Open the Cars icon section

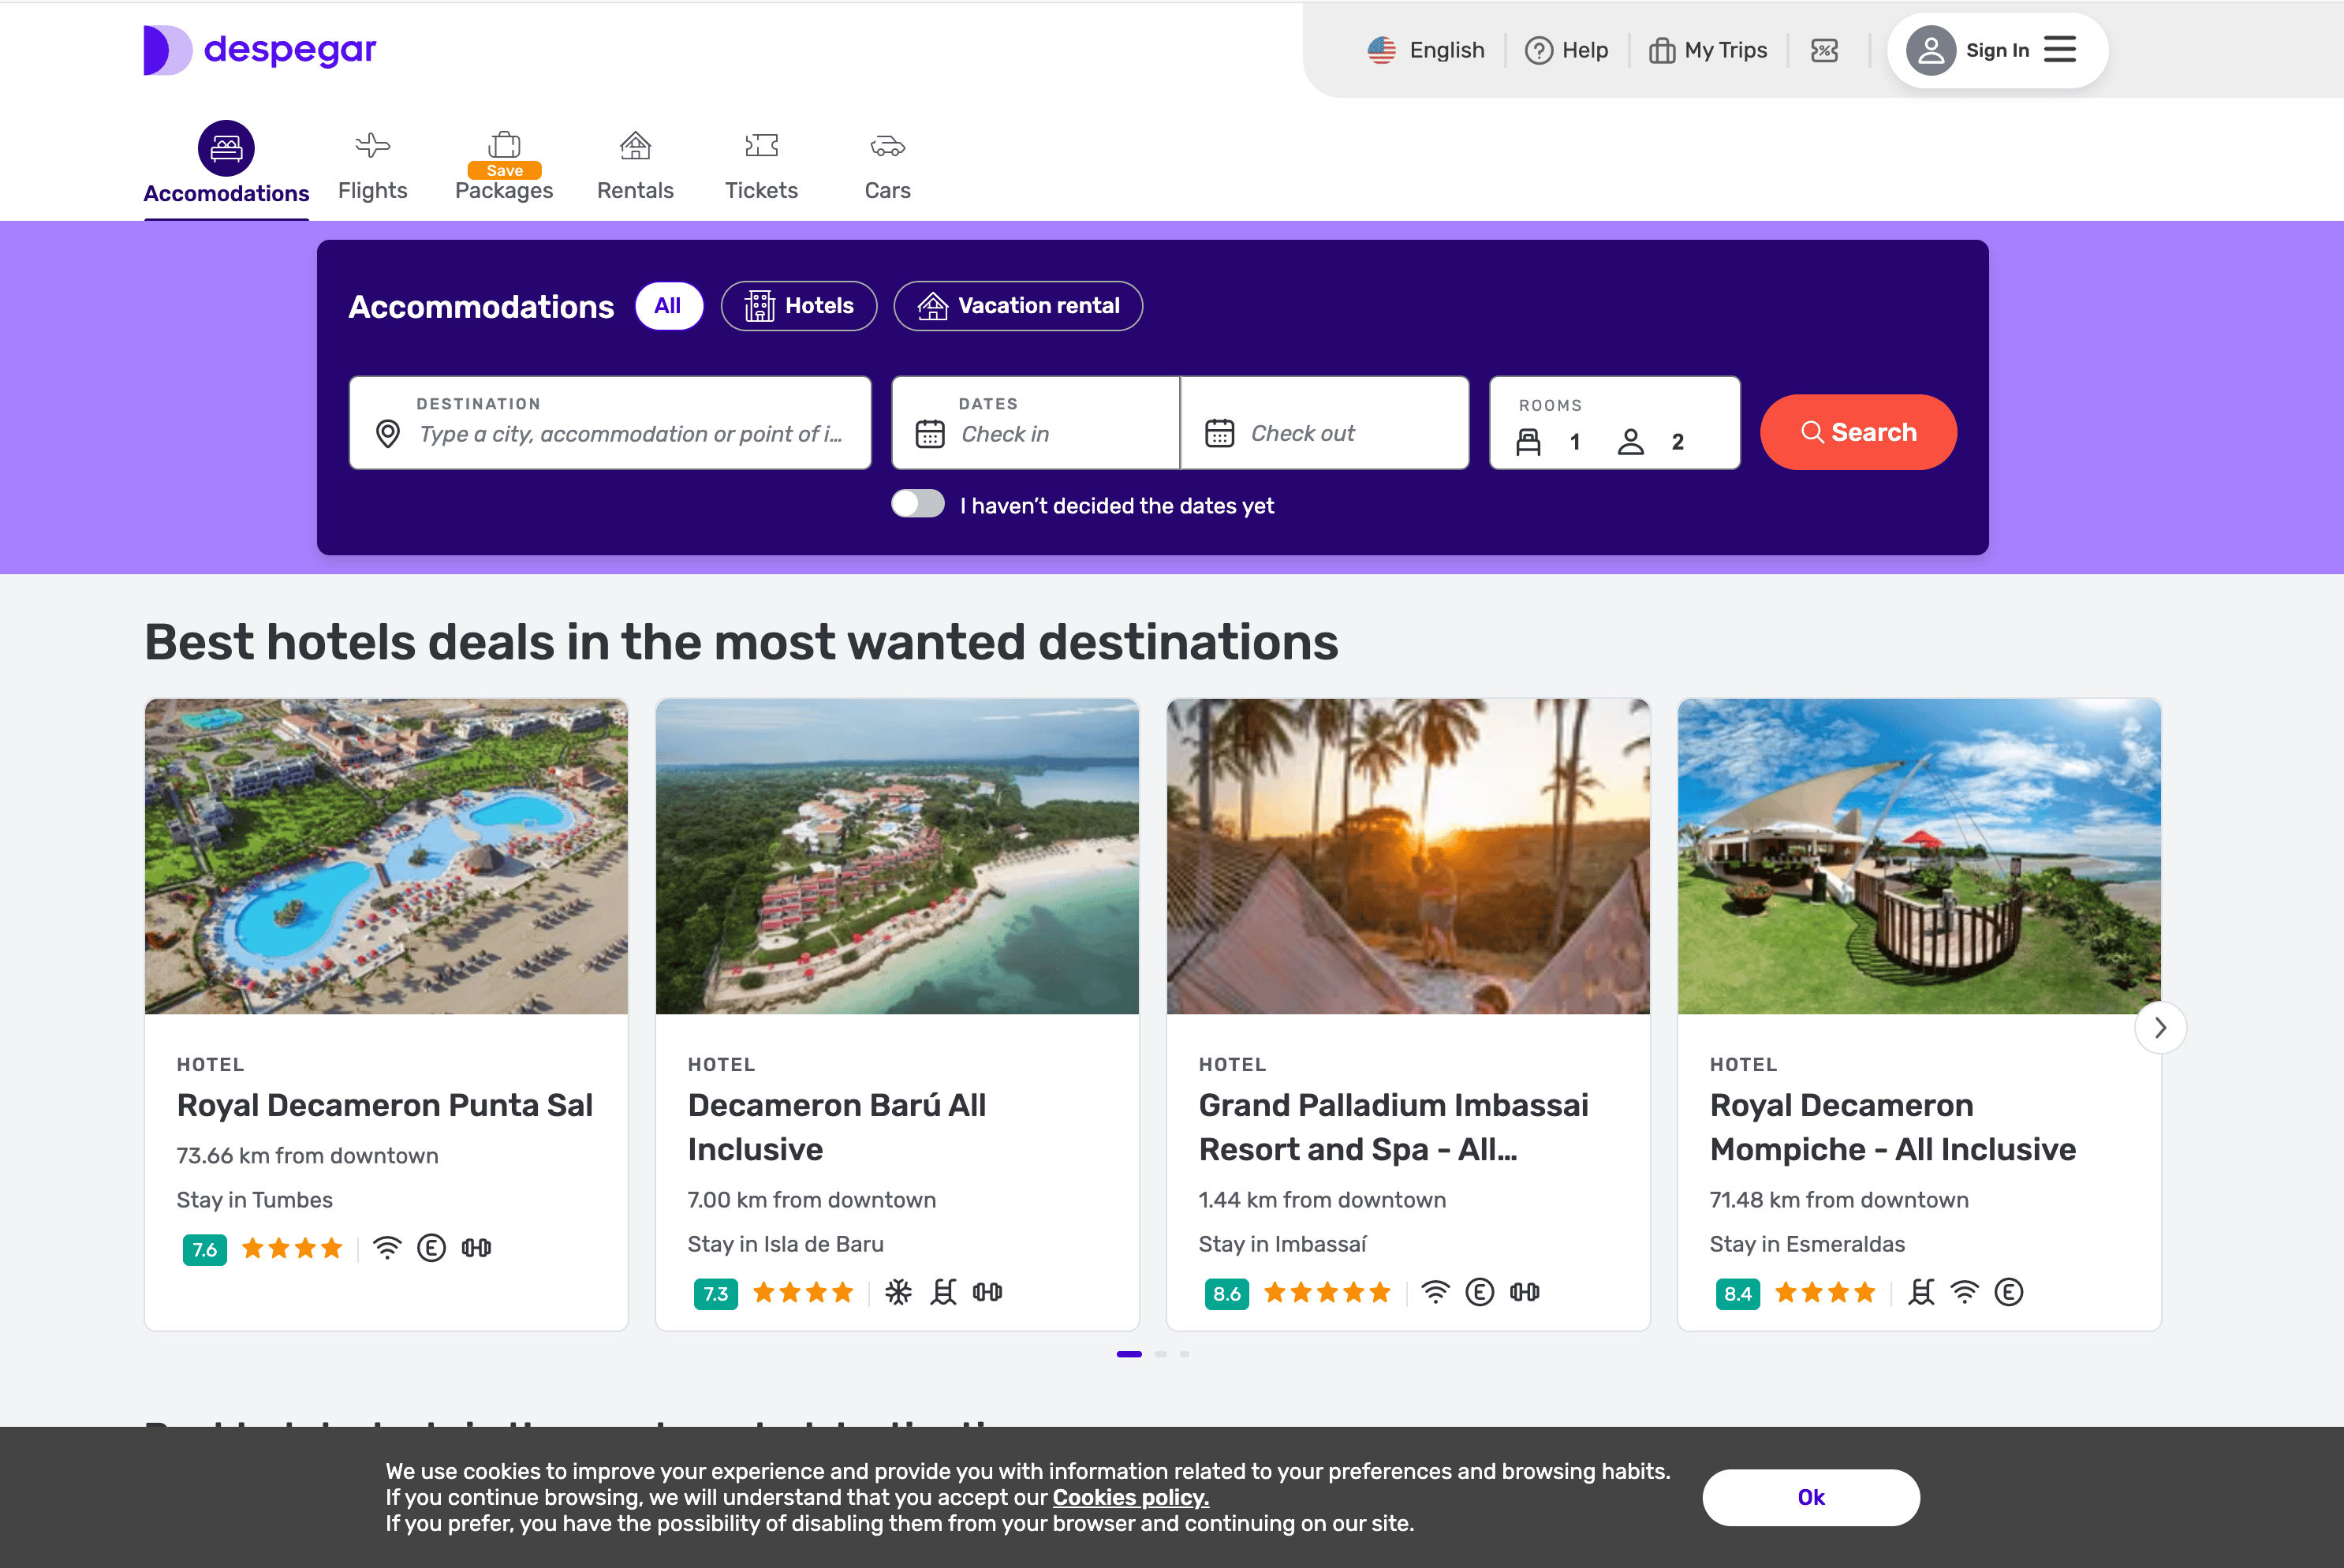(x=887, y=147)
